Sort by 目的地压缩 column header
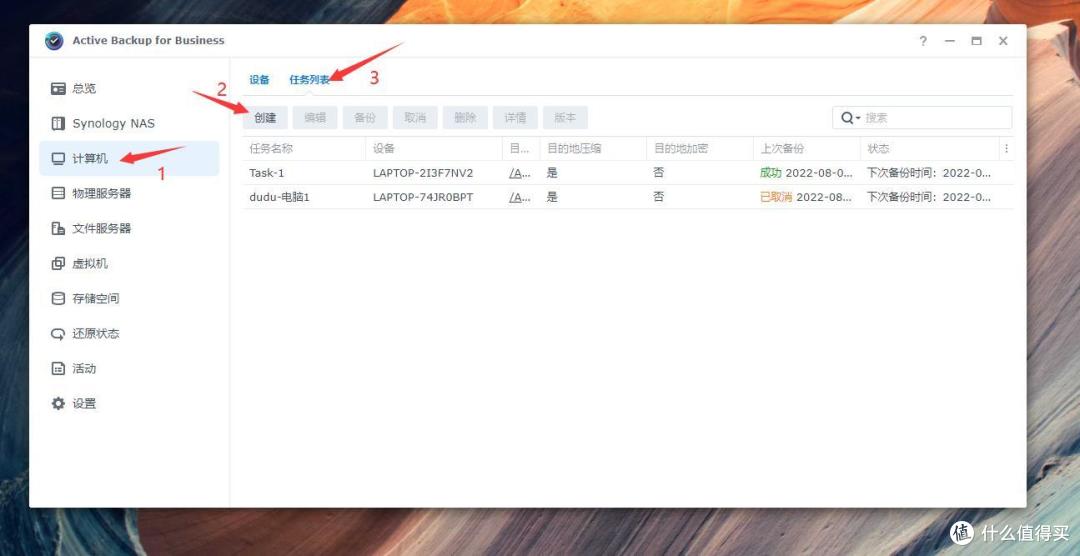Image resolution: width=1080 pixels, height=556 pixels. pyautogui.click(x=593, y=148)
